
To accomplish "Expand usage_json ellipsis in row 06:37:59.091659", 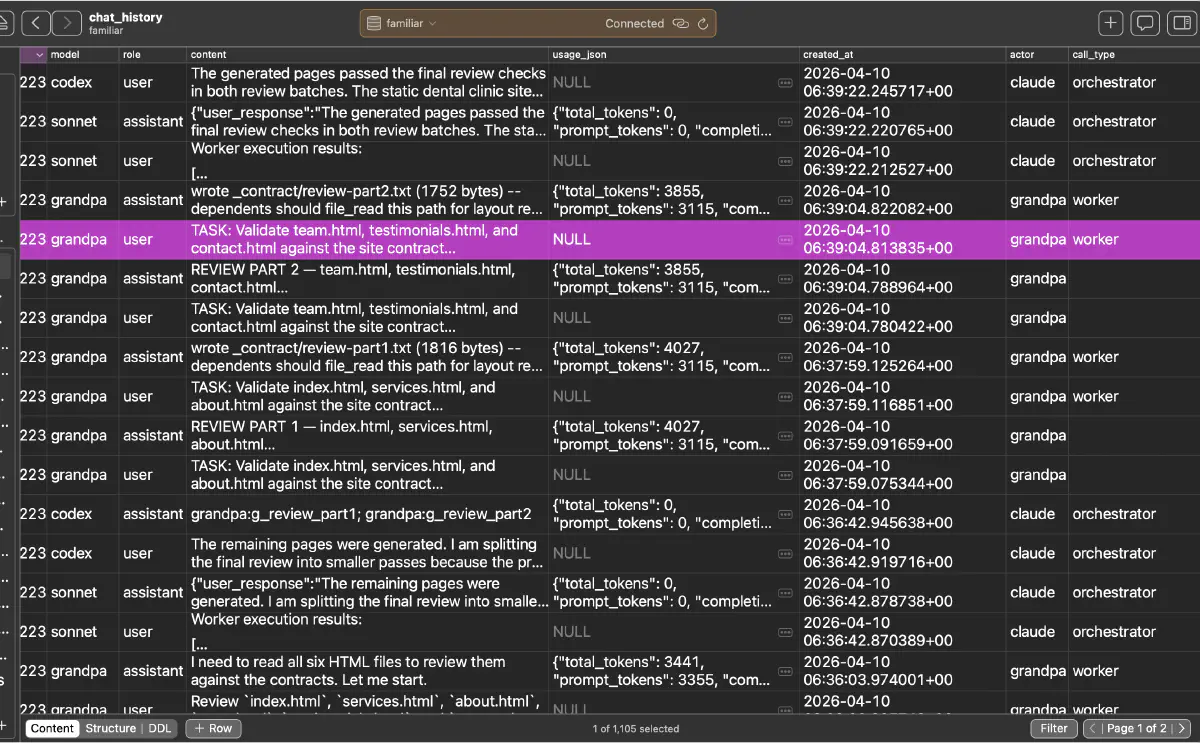I will 786,435.
